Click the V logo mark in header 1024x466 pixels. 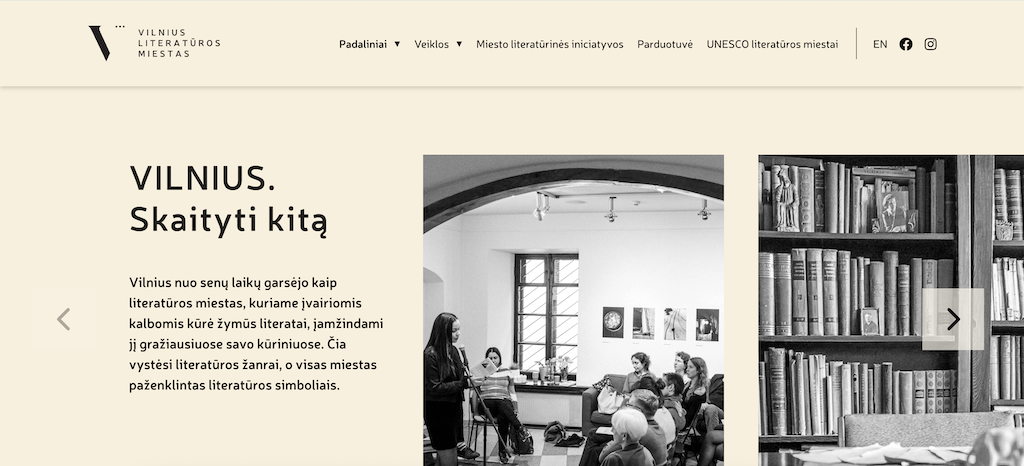(101, 43)
